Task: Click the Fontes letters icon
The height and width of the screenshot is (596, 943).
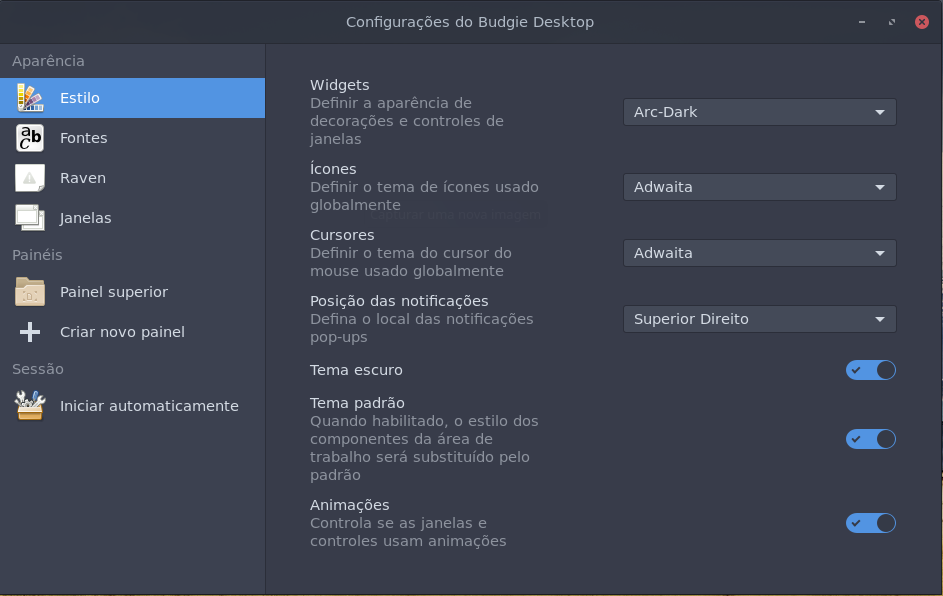Action: pos(30,138)
